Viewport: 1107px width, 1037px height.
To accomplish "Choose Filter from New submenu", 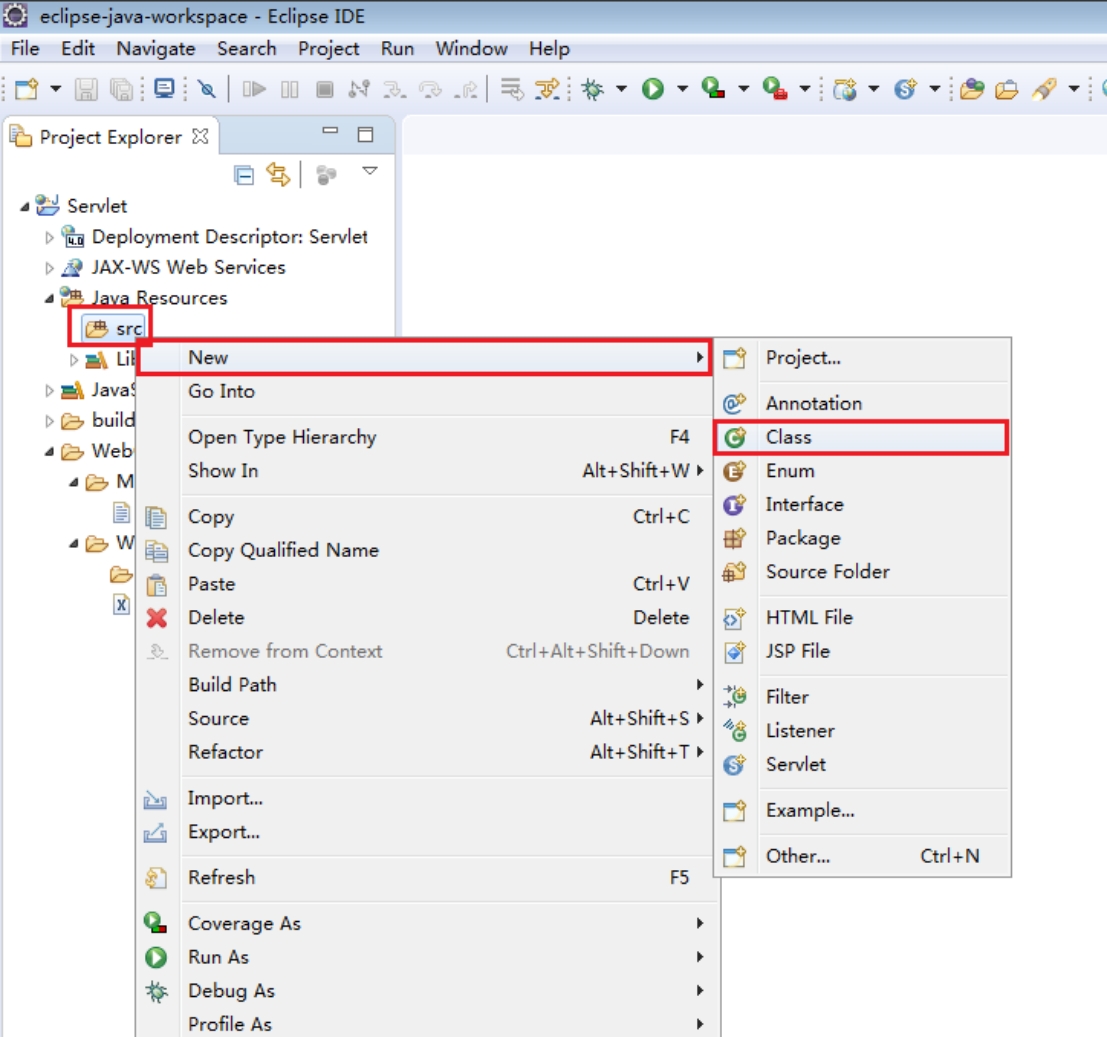I will 862,697.
